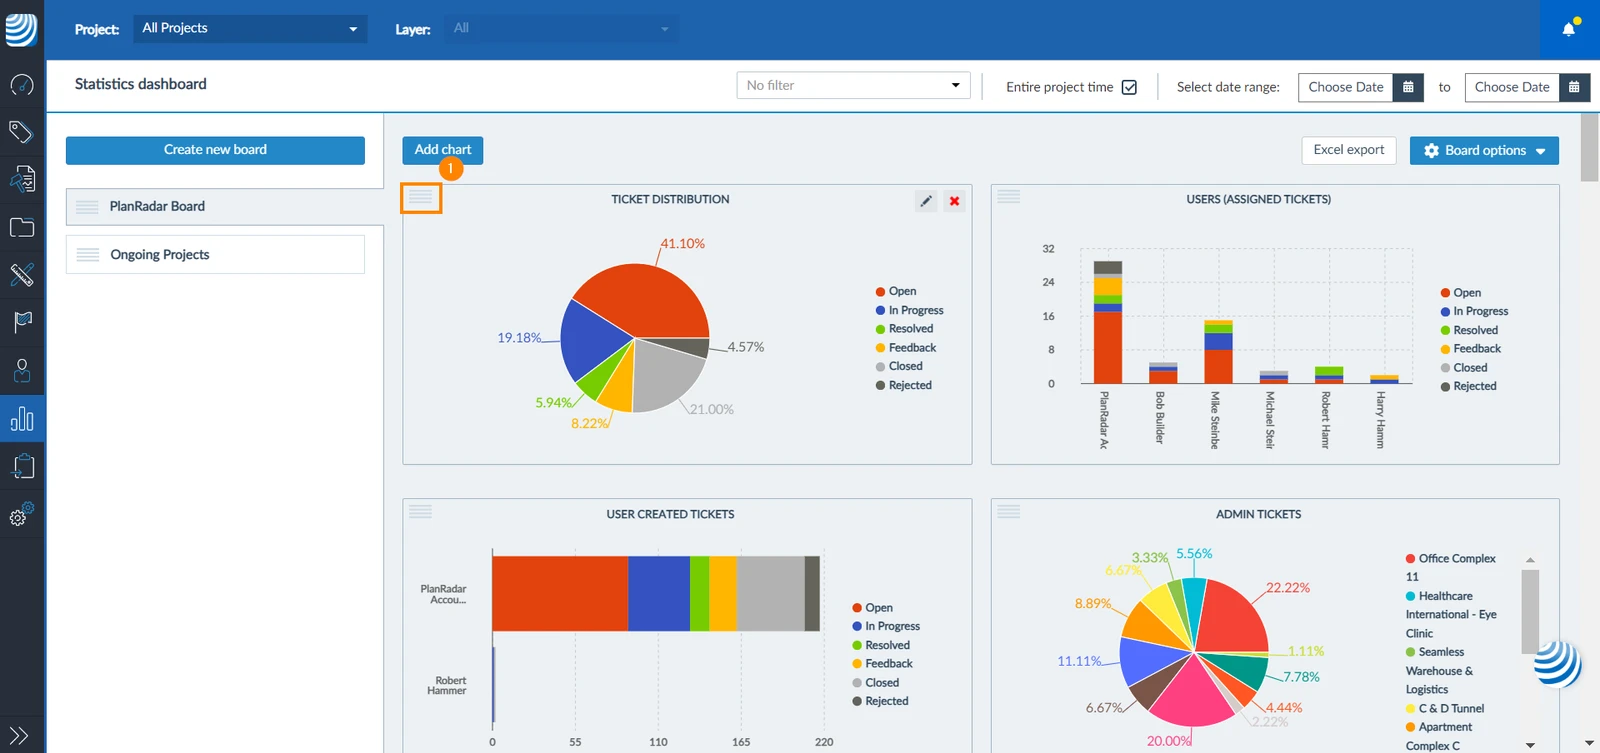The height and width of the screenshot is (753, 1600).
Task: Open the clipboard icon in sidebar
Action: pyautogui.click(x=22, y=466)
